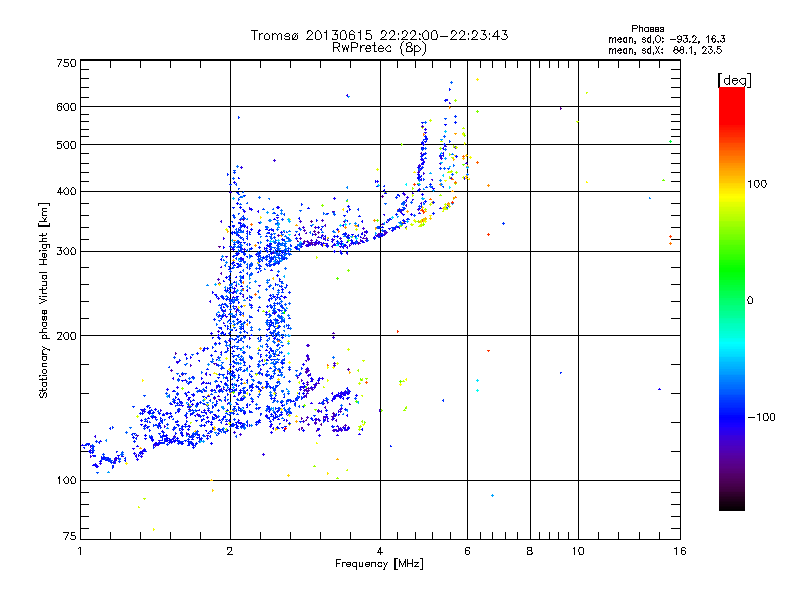Click the y-axis '200' tick label
This screenshot has height=600, width=800.
click(66, 336)
